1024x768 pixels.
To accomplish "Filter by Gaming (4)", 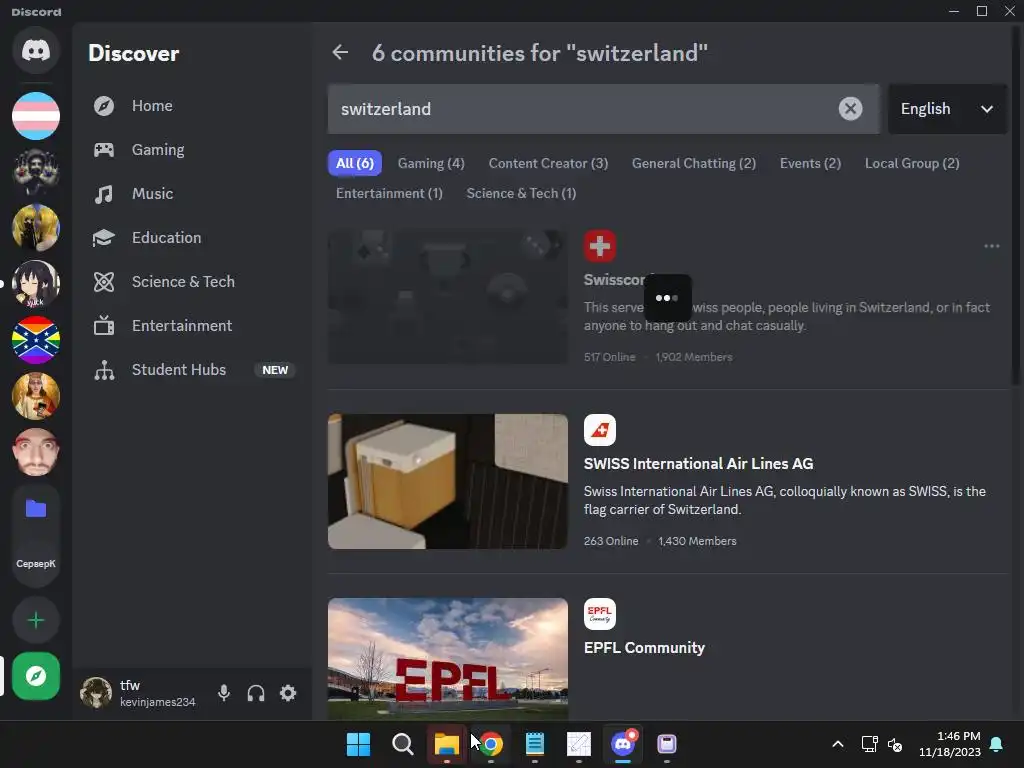I will [431, 163].
